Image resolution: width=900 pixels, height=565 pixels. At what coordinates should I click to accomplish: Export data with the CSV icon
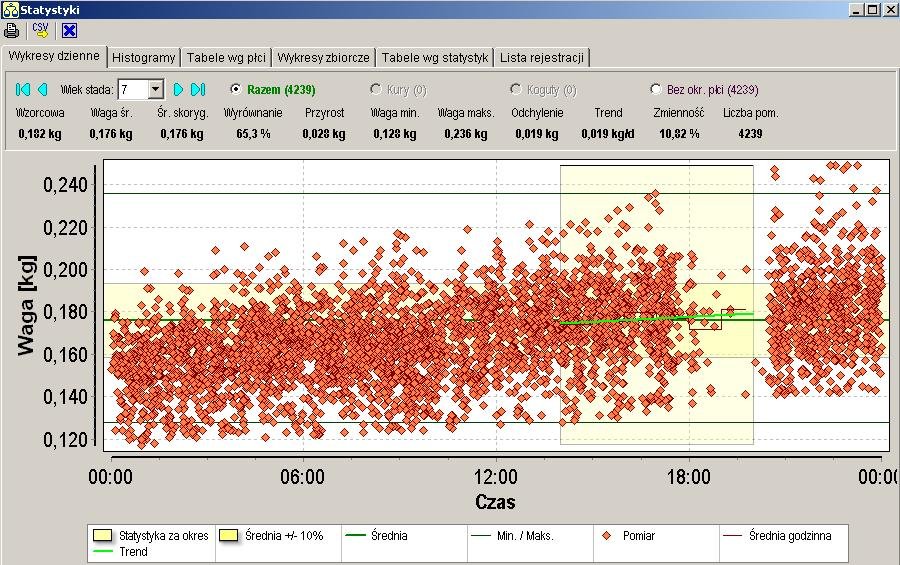pos(40,29)
